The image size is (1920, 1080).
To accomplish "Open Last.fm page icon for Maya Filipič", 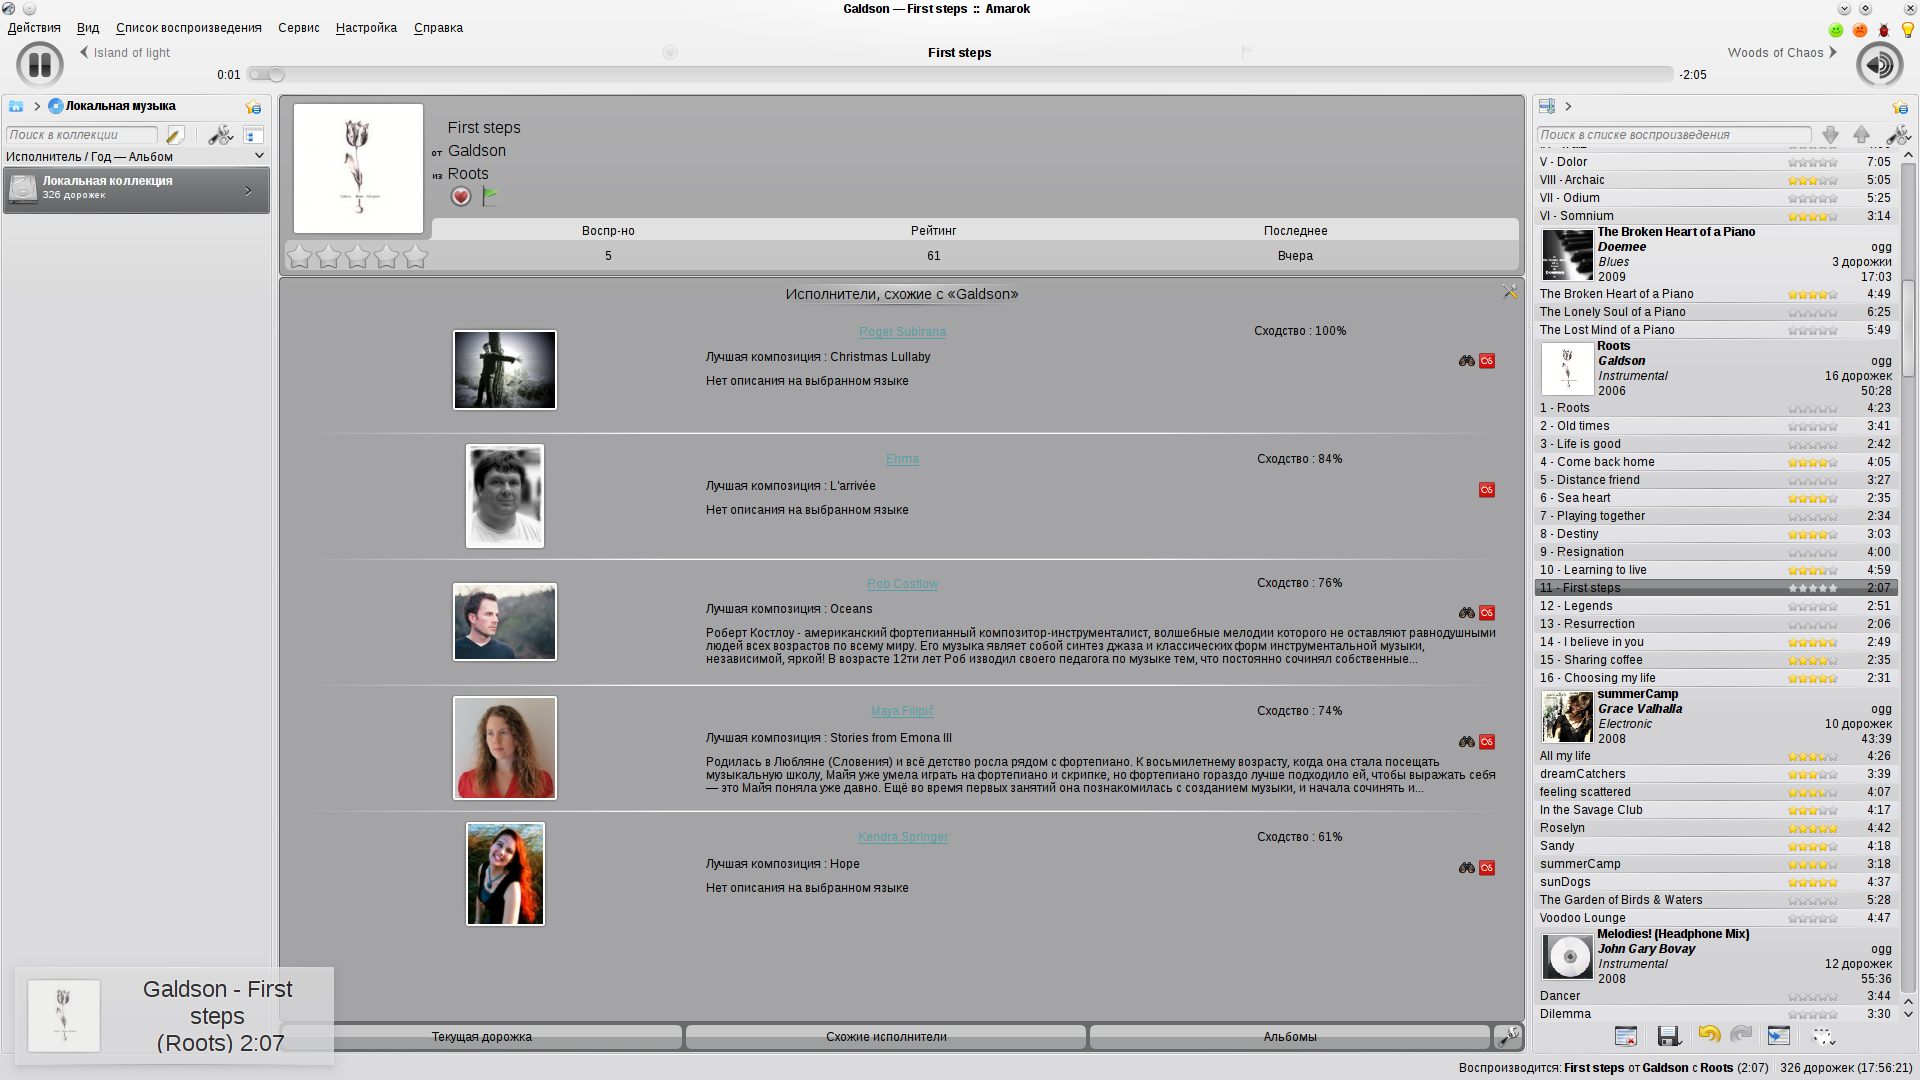I will [x=1487, y=742].
